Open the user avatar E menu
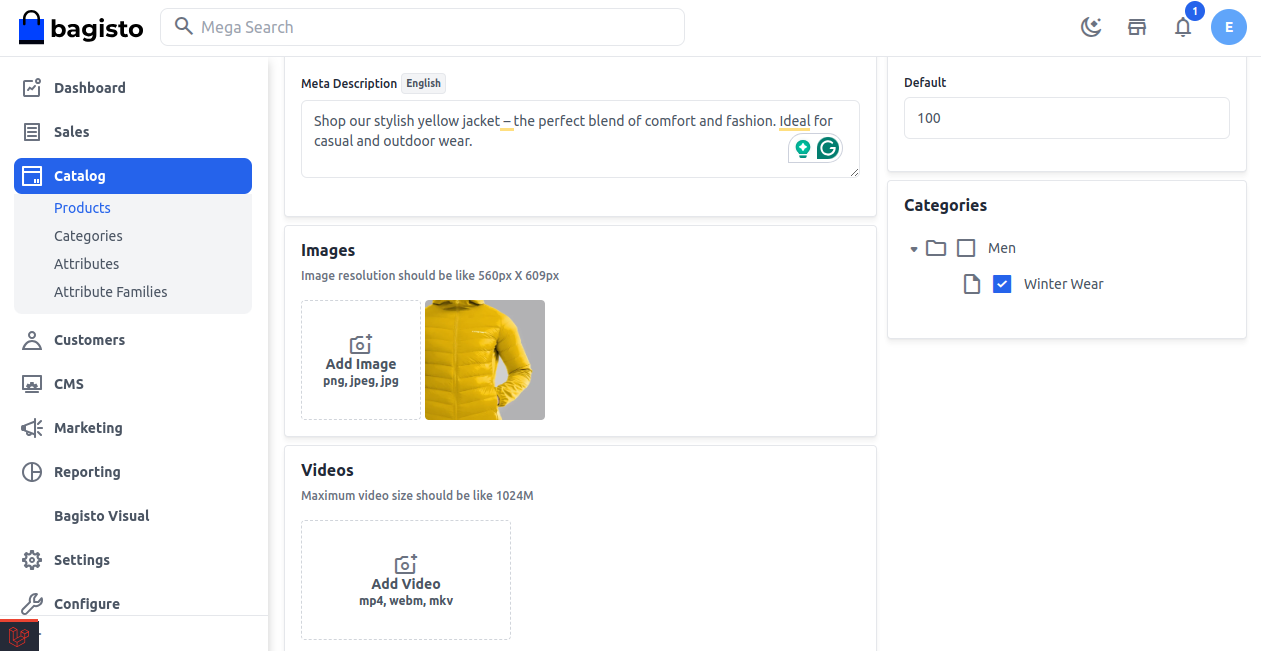Image resolution: width=1261 pixels, height=651 pixels. tap(1229, 27)
